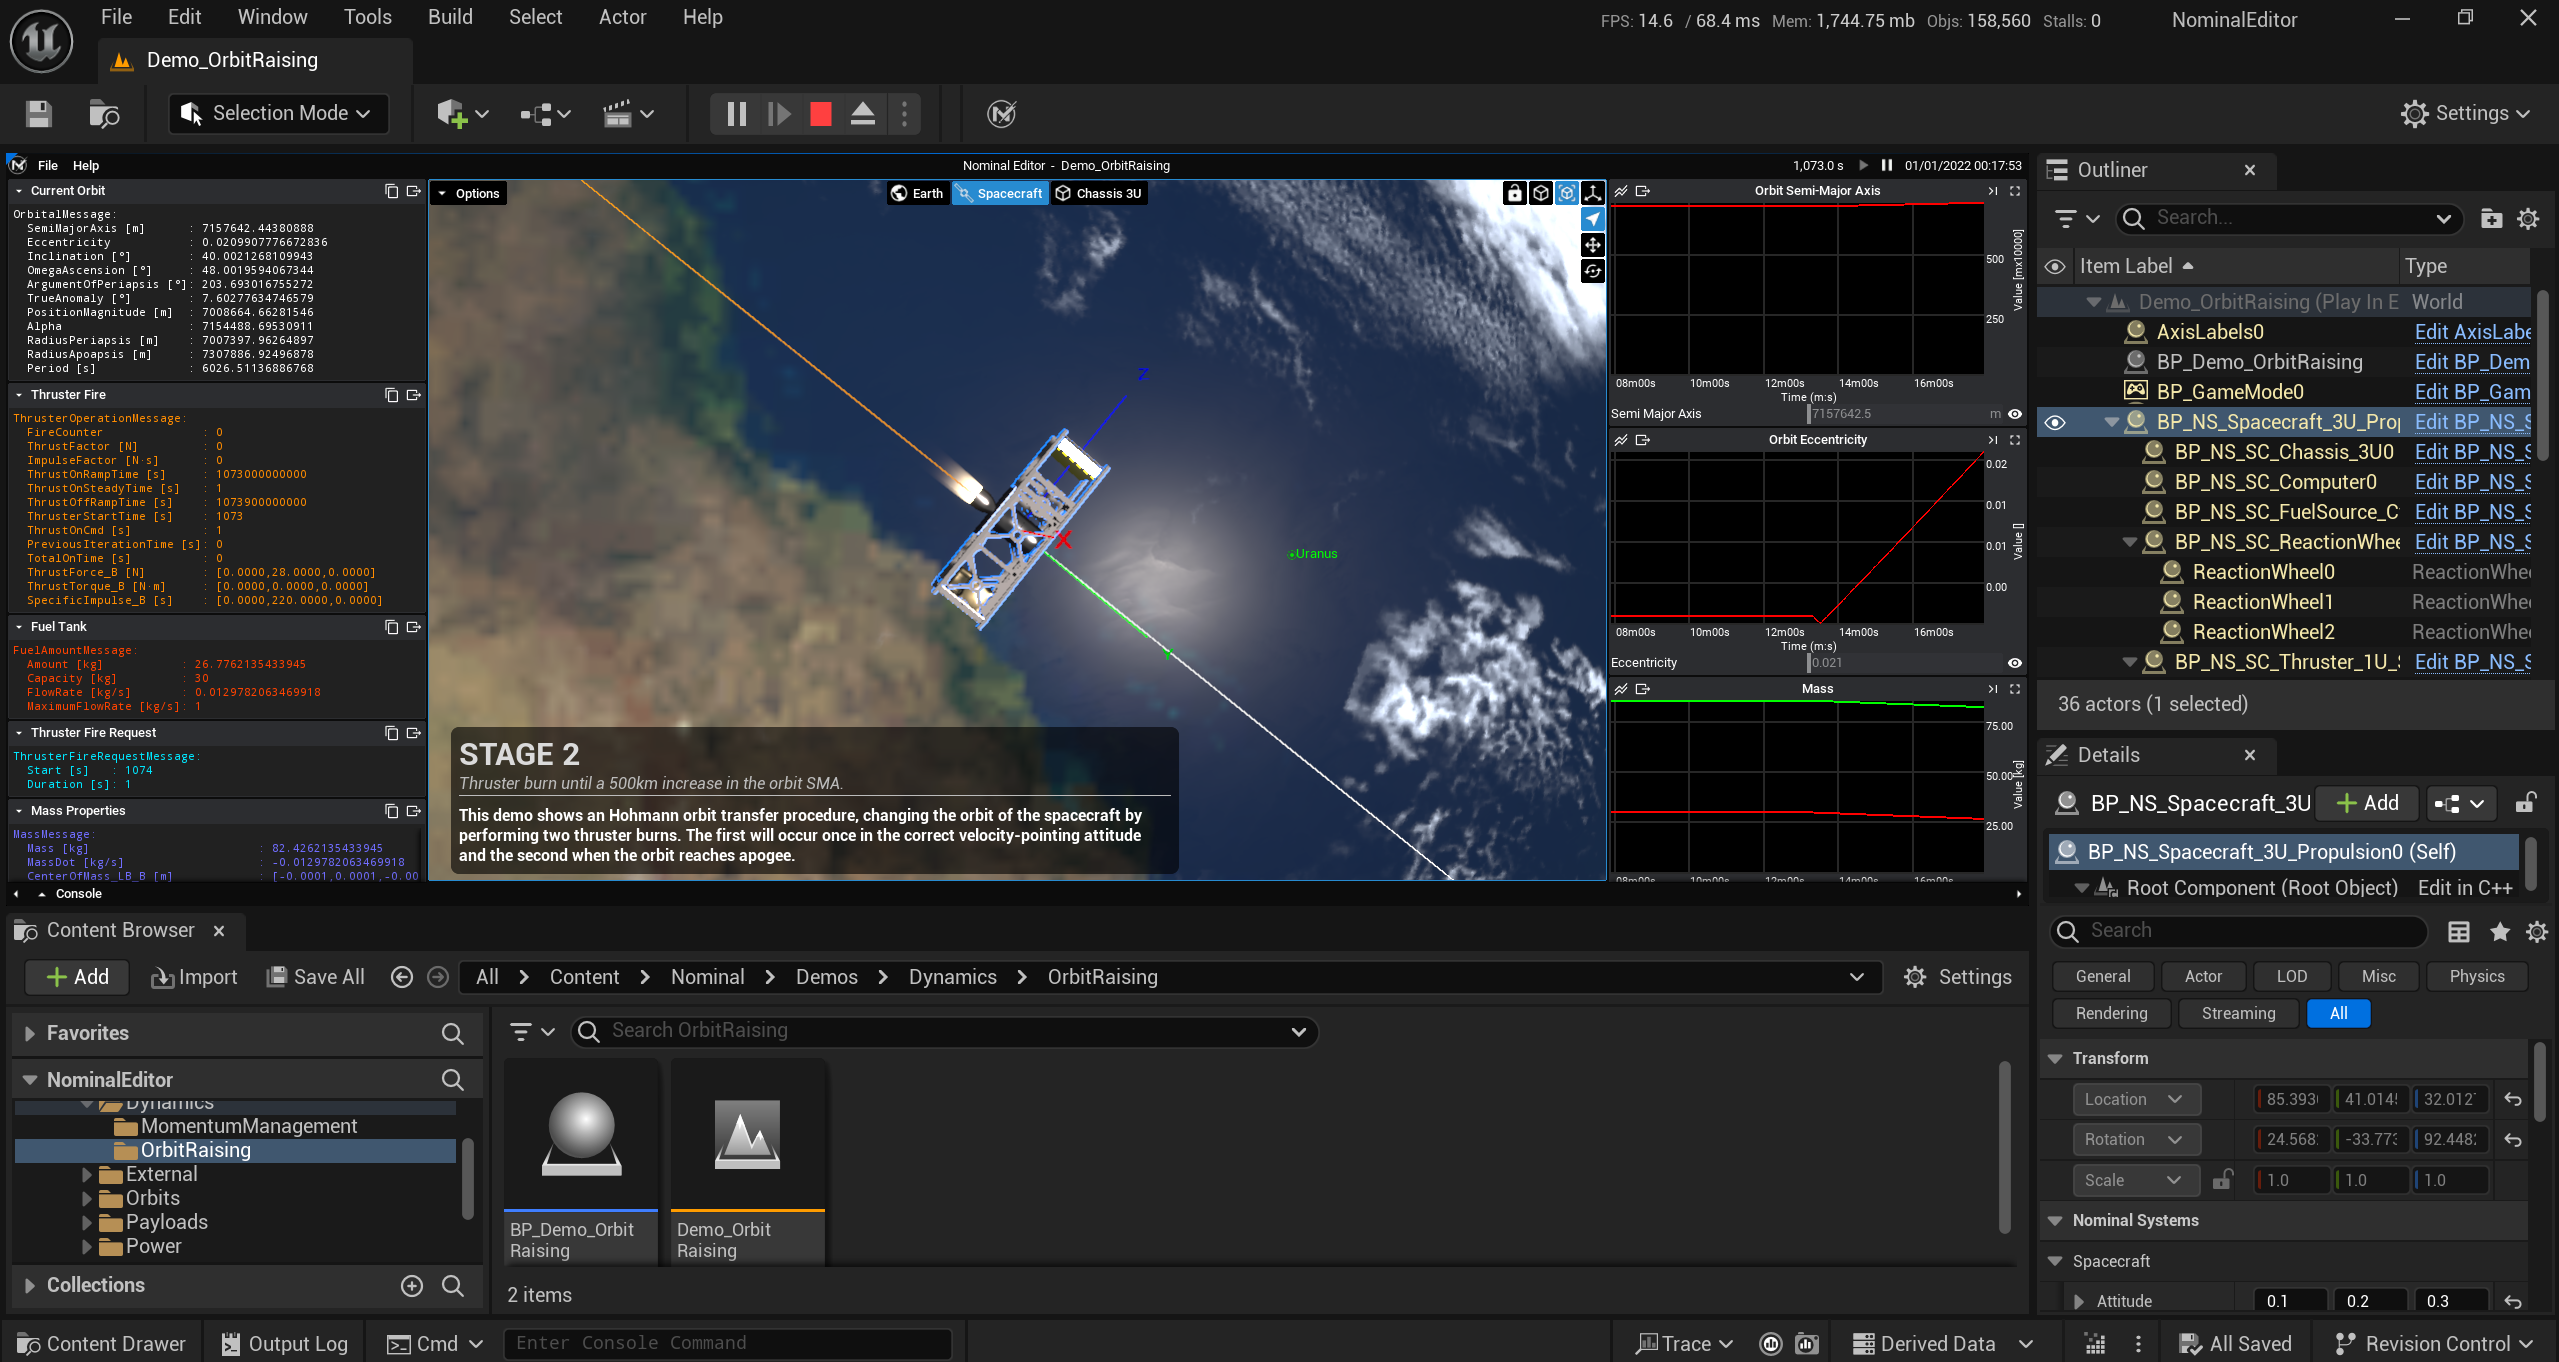
Task: Open the Nominal Editor Help menu
Action: tap(86, 166)
